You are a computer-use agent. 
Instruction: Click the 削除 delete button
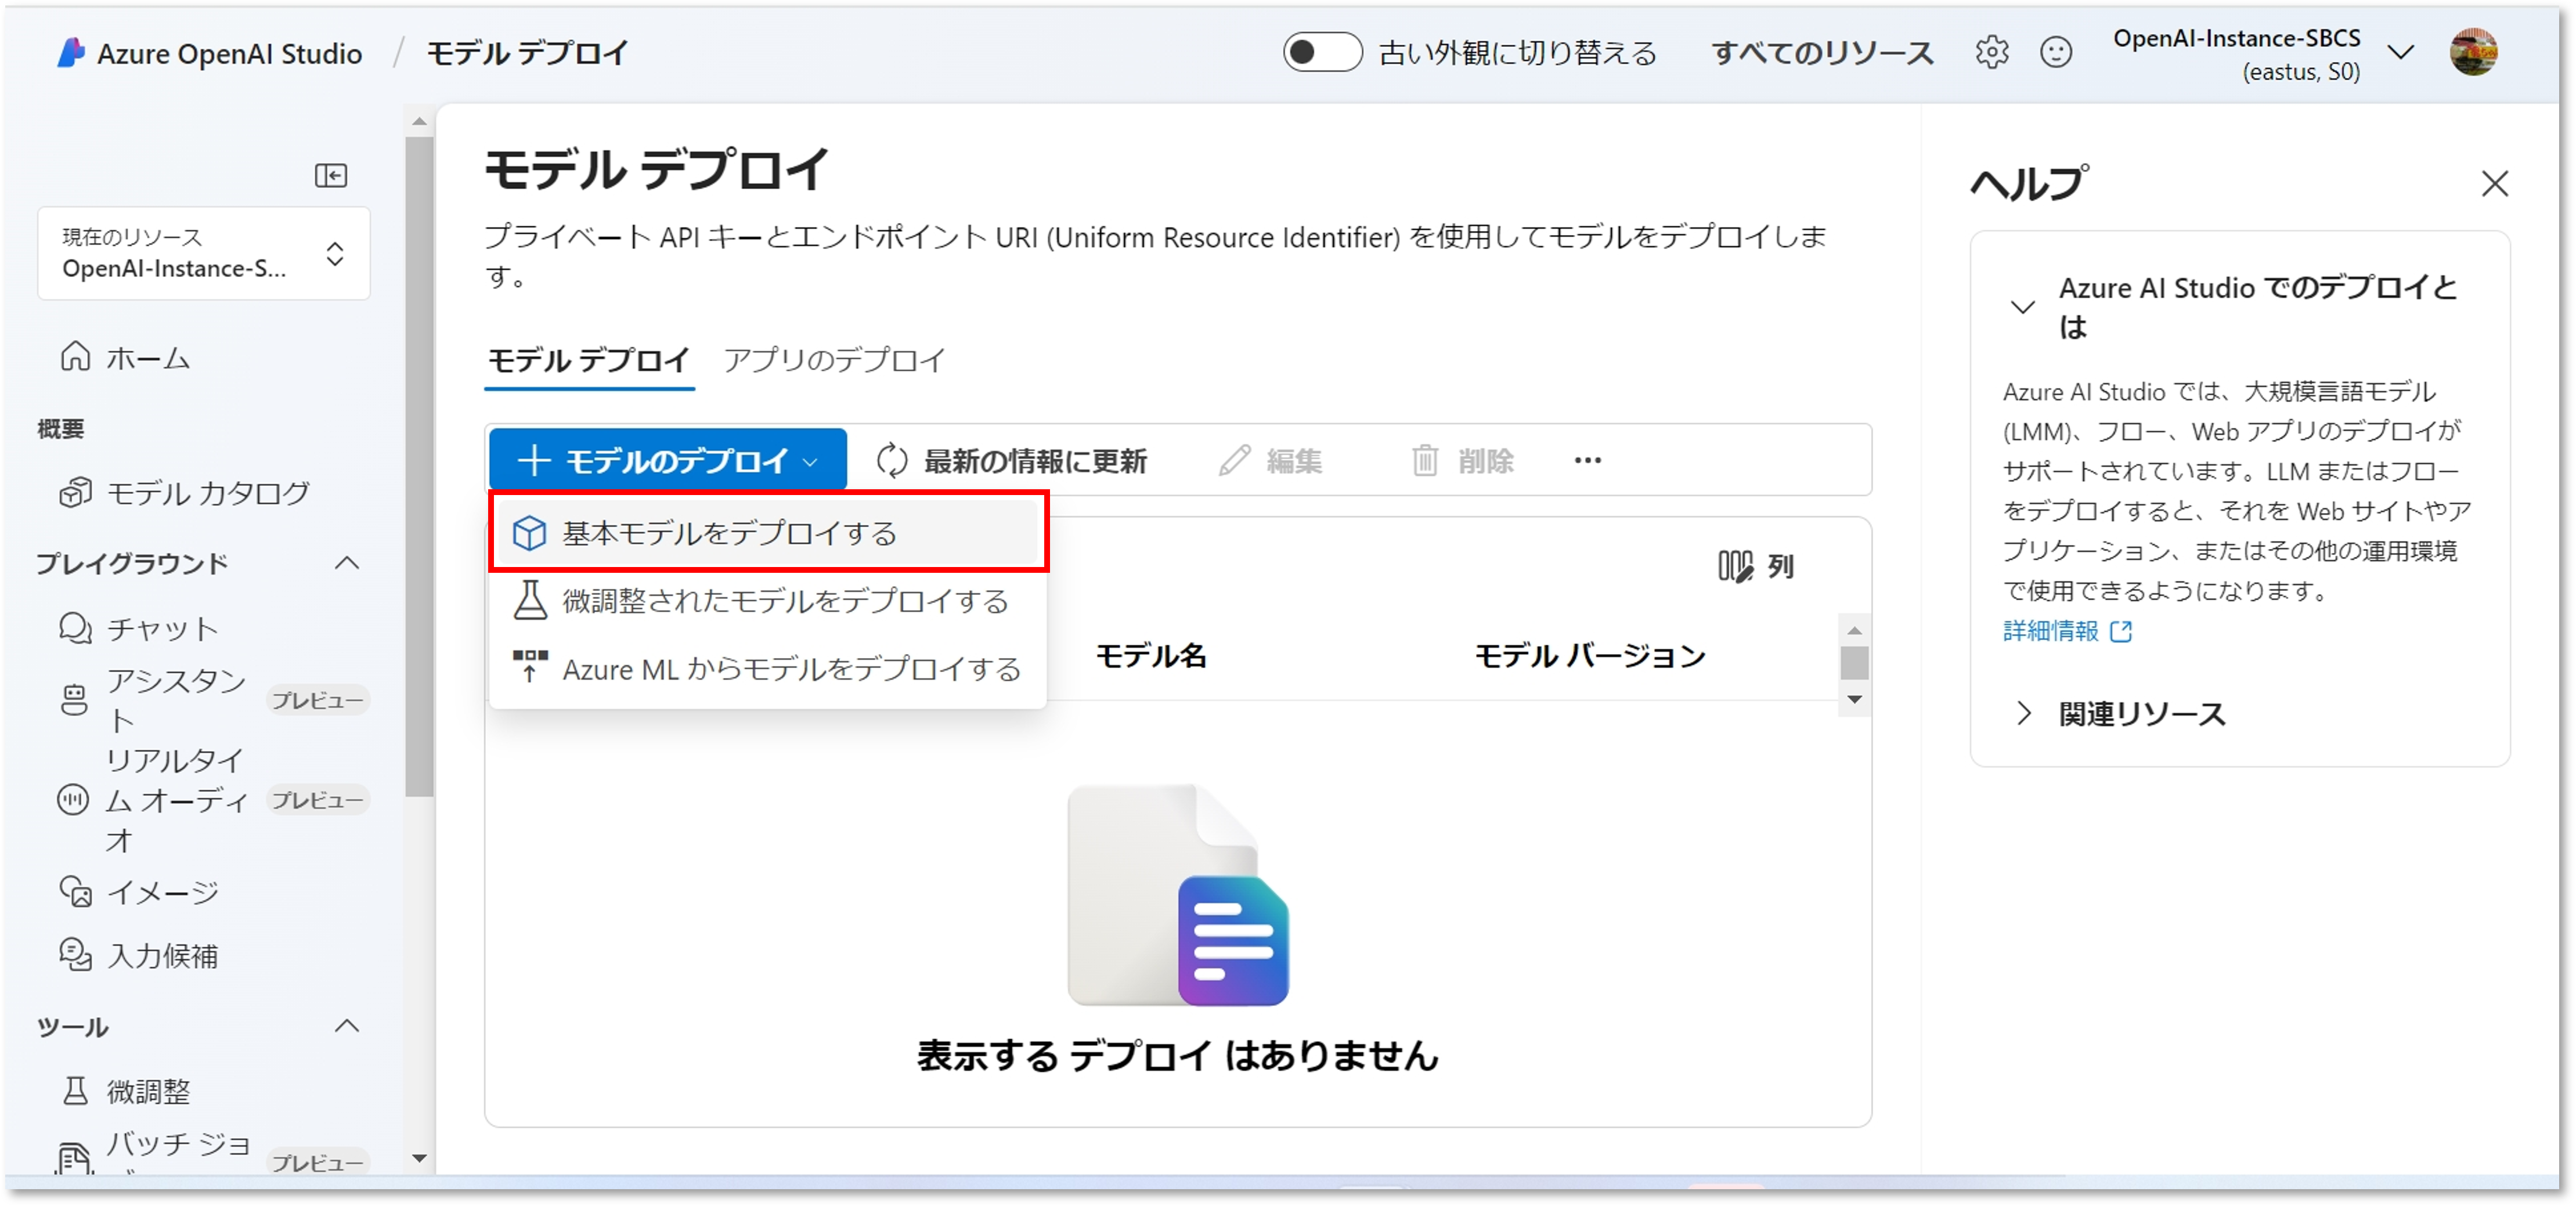[1462, 461]
